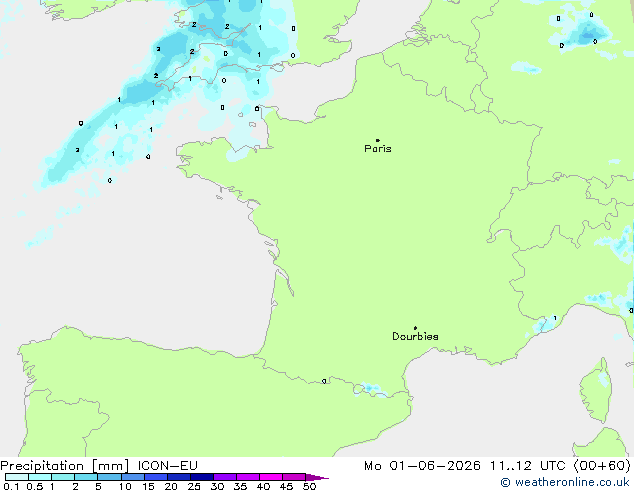This screenshot has height=490, width=634.
Task: Click the '(00+60)' forecast offset text
Action: tap(602, 466)
